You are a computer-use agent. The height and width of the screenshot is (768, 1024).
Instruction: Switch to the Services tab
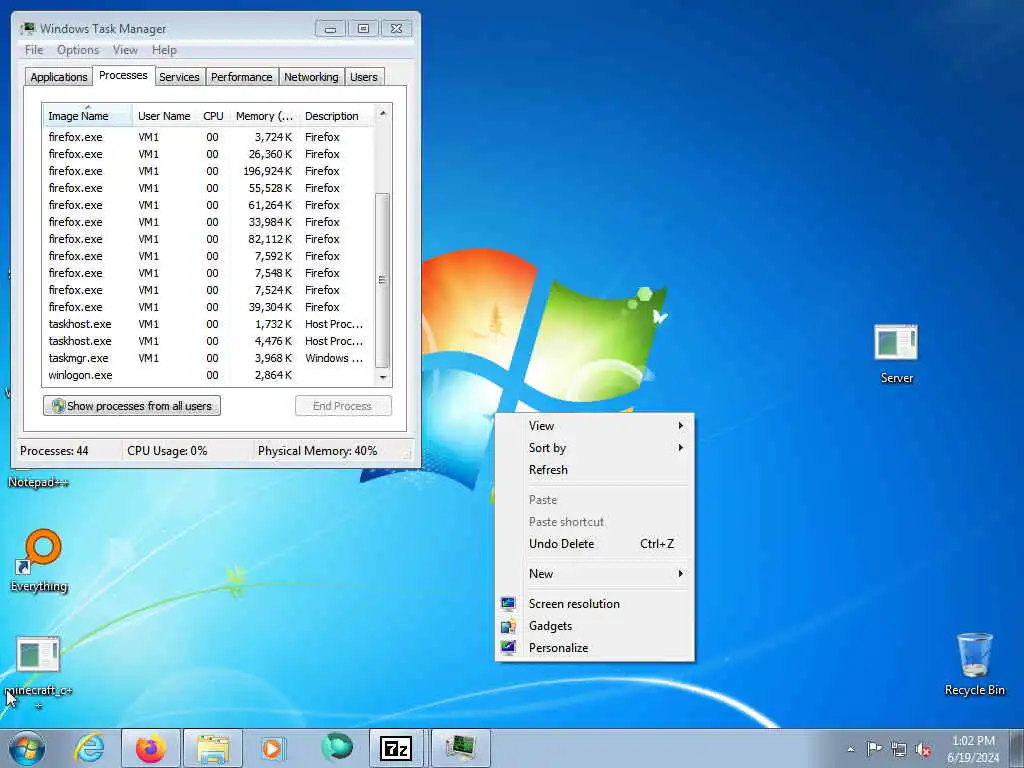[180, 77]
